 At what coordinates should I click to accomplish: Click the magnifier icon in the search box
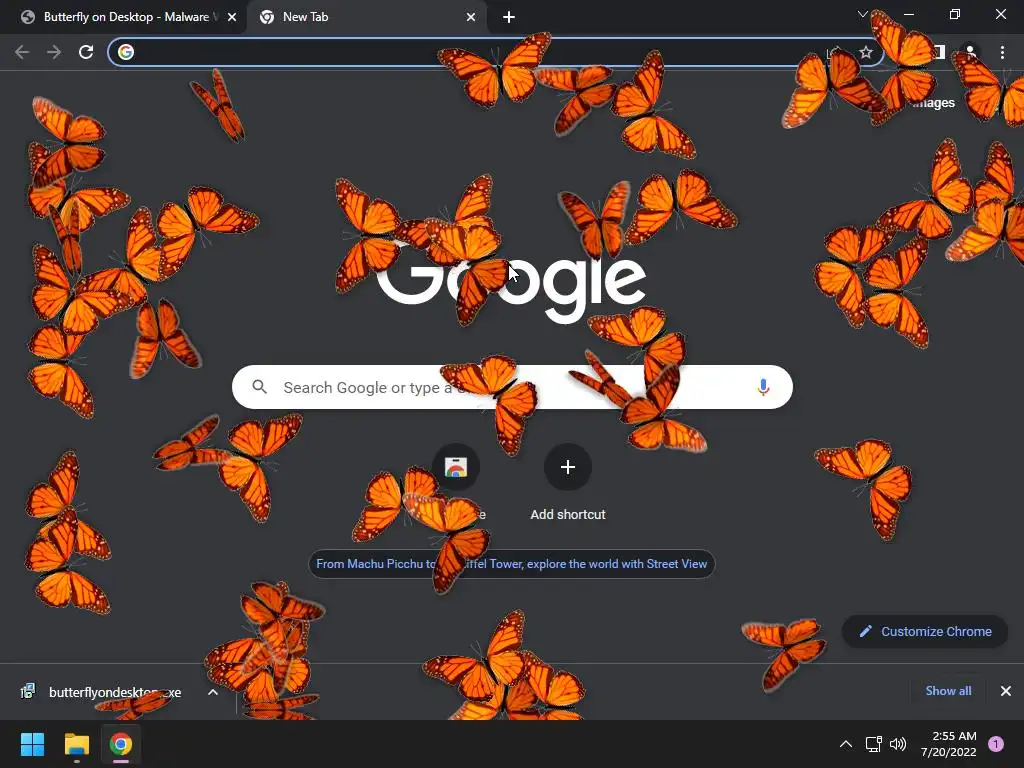coord(259,387)
